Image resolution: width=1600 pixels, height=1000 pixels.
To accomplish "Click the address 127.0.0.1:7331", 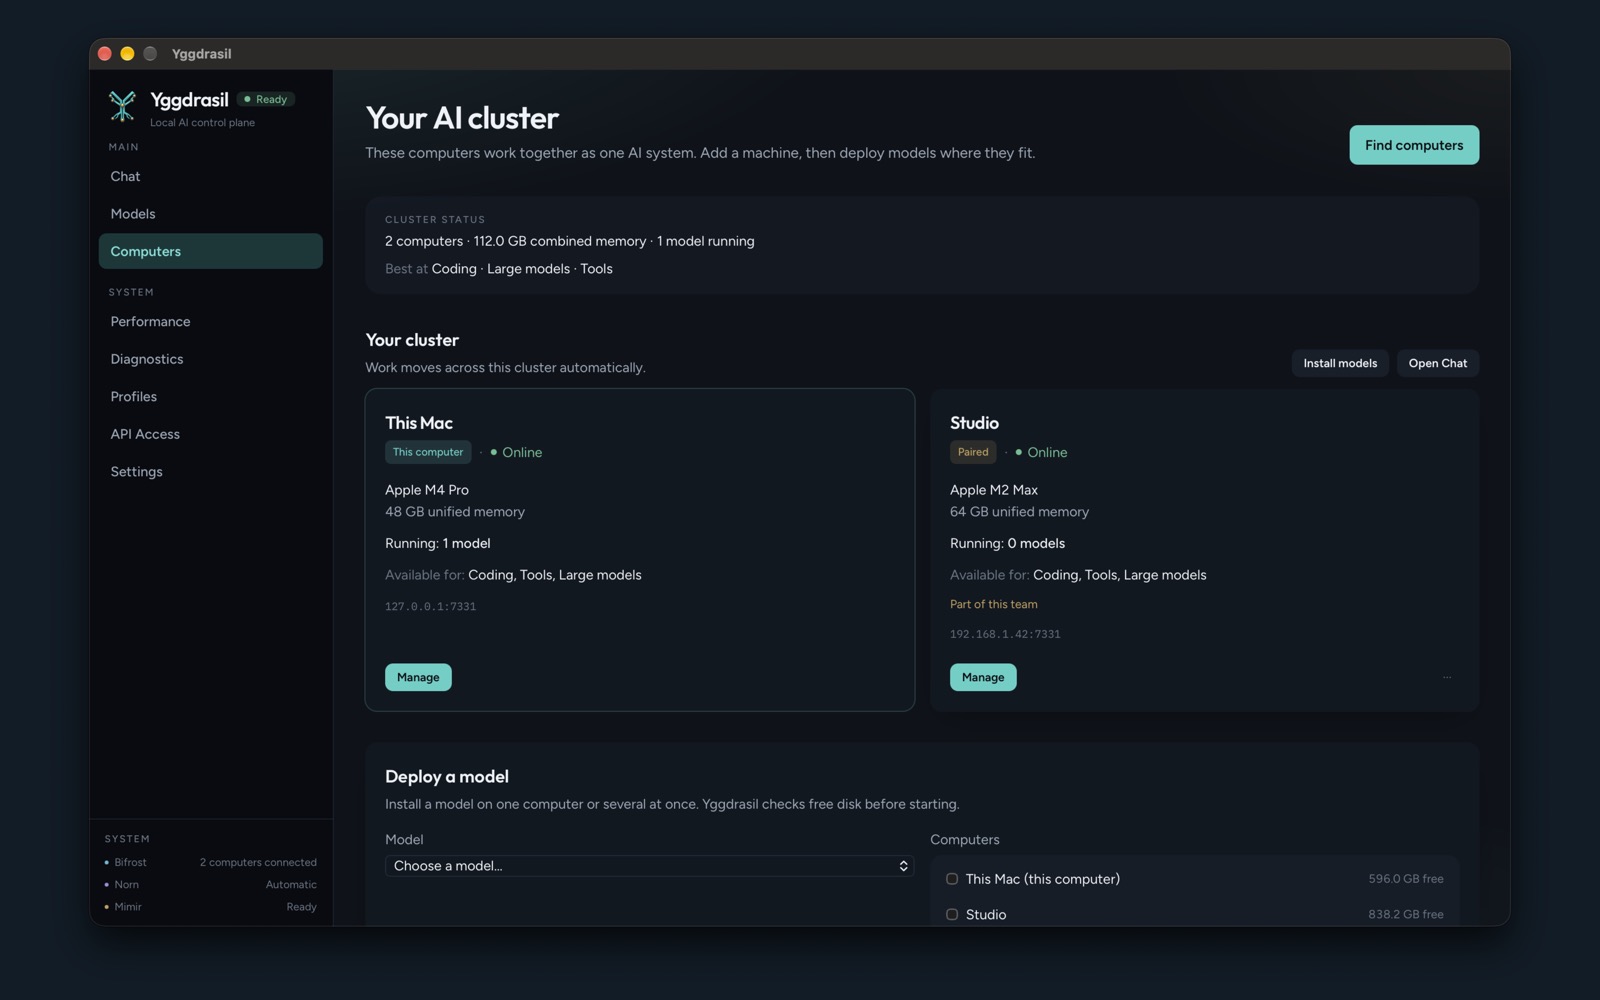I will [x=430, y=606].
